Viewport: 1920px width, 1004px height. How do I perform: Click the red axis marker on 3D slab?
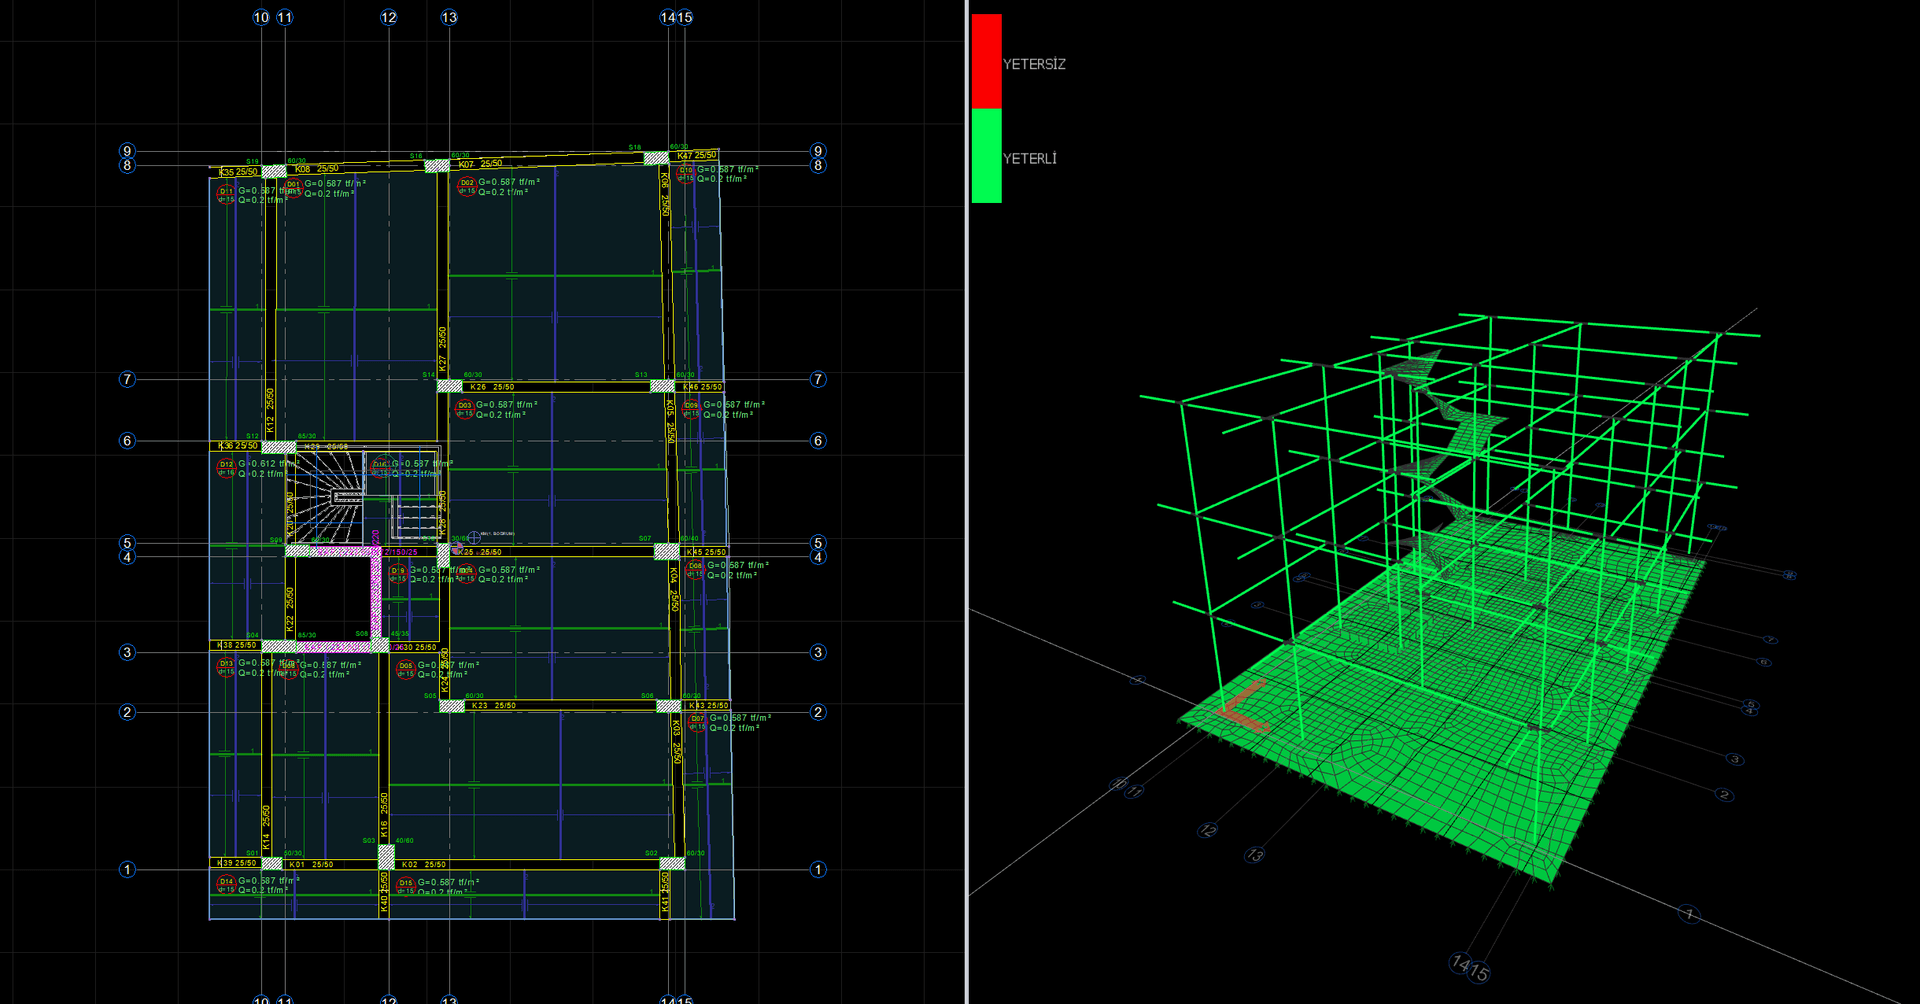pyautogui.click(x=1240, y=706)
